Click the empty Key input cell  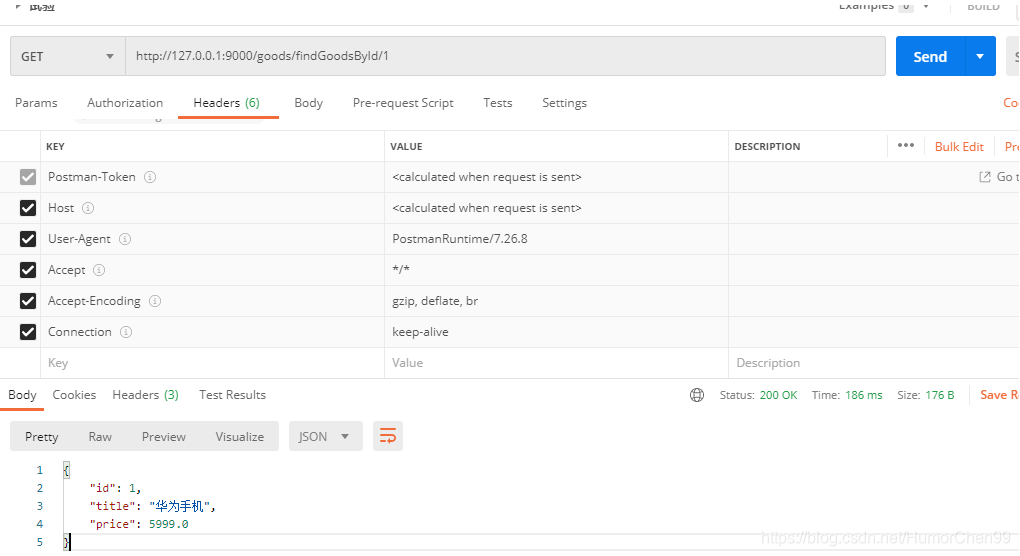[x=212, y=363]
